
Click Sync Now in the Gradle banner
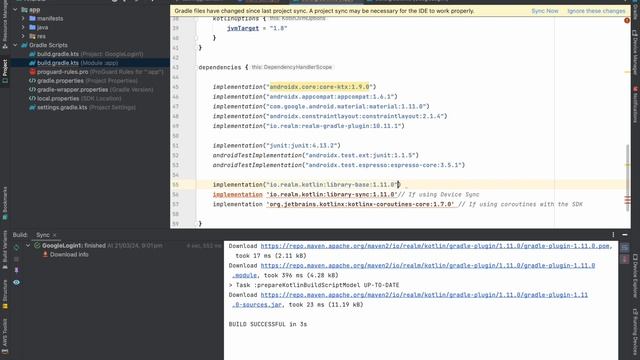[544, 11]
